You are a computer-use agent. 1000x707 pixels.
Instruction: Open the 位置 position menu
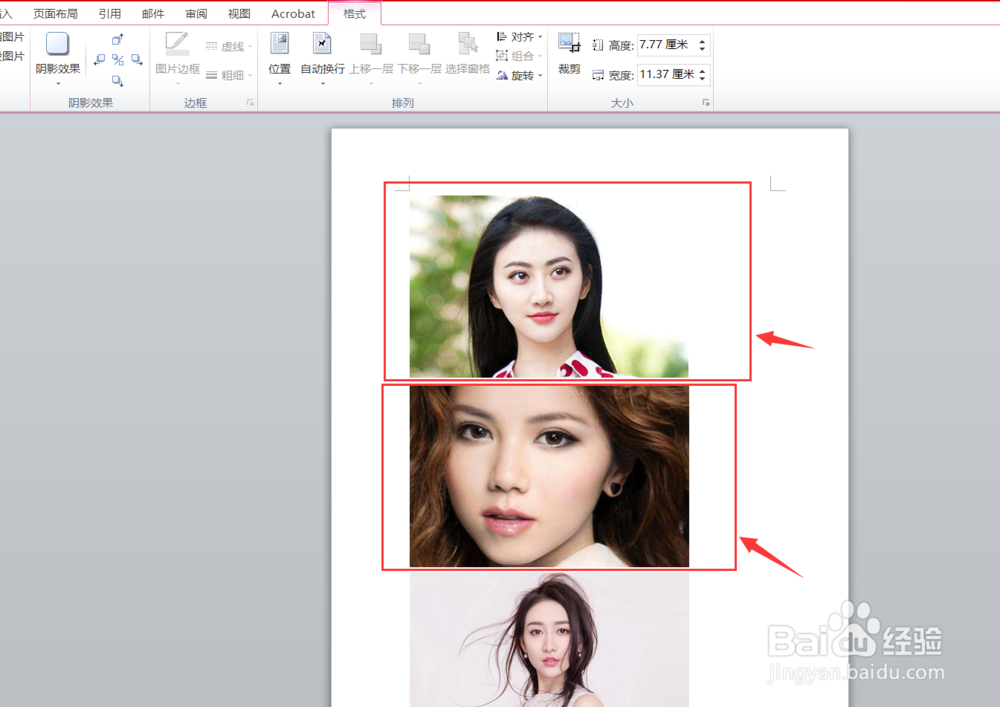(279, 57)
